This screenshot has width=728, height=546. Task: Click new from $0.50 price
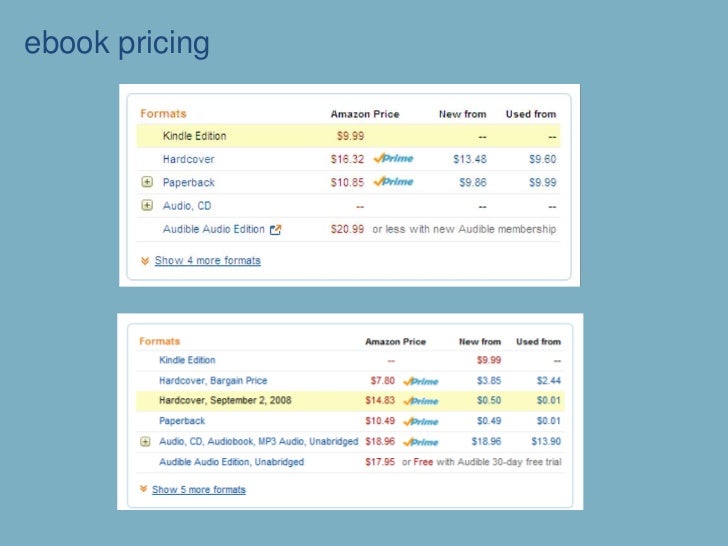pos(489,401)
